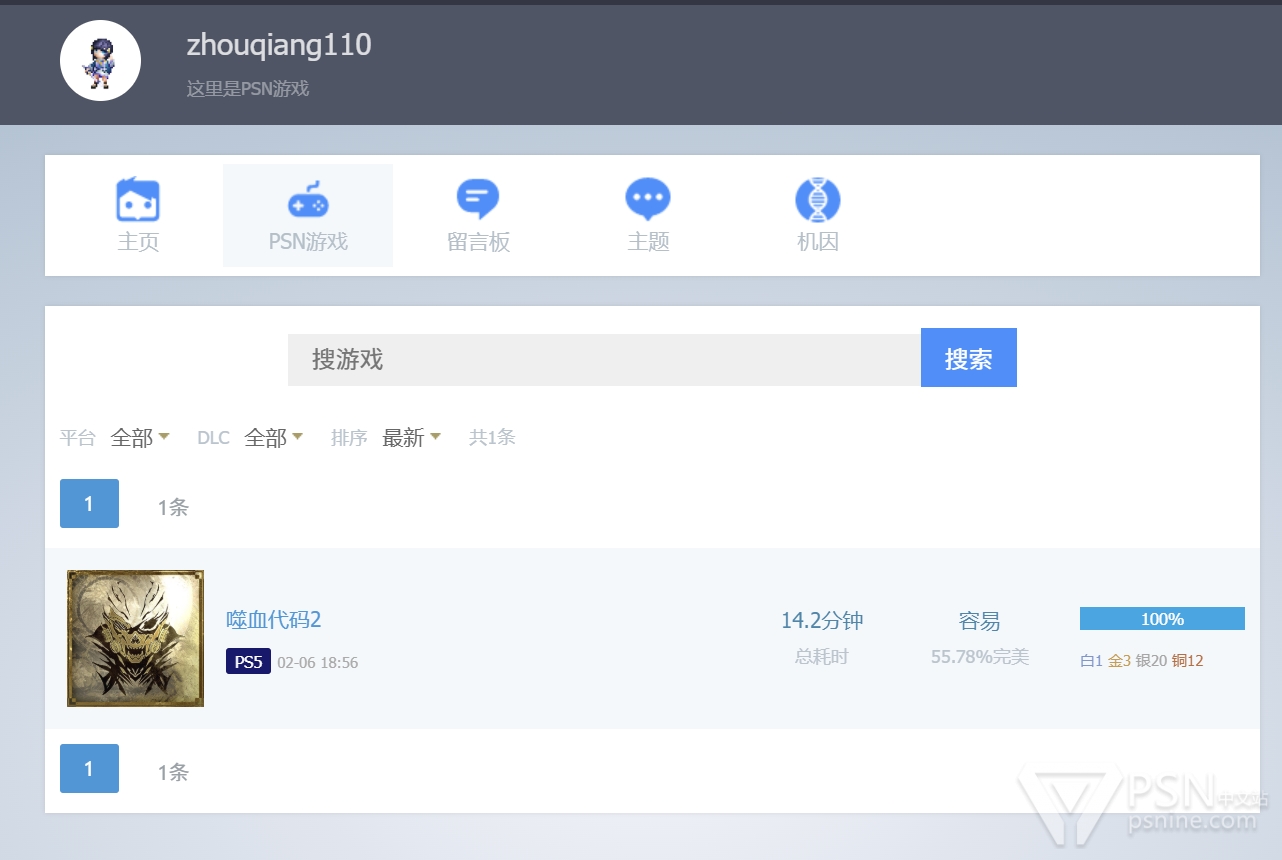Image resolution: width=1282 pixels, height=860 pixels.
Task: Click the PSN游戏 gamepad icon
Action: click(308, 200)
